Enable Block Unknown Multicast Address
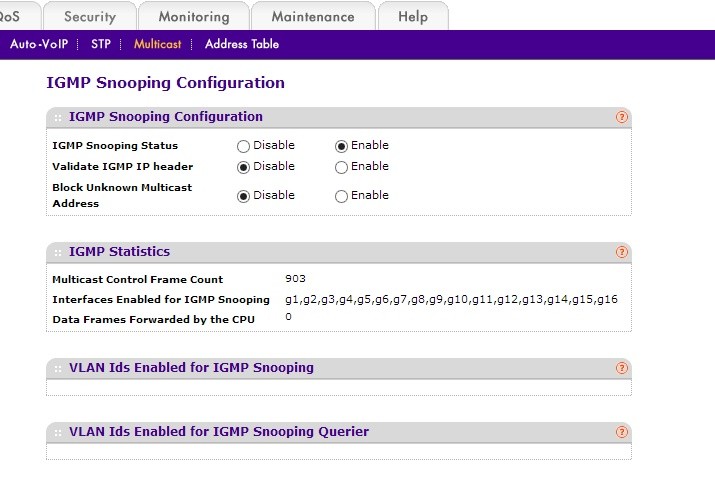Image resolution: width=715 pixels, height=499 pixels. tap(341, 196)
